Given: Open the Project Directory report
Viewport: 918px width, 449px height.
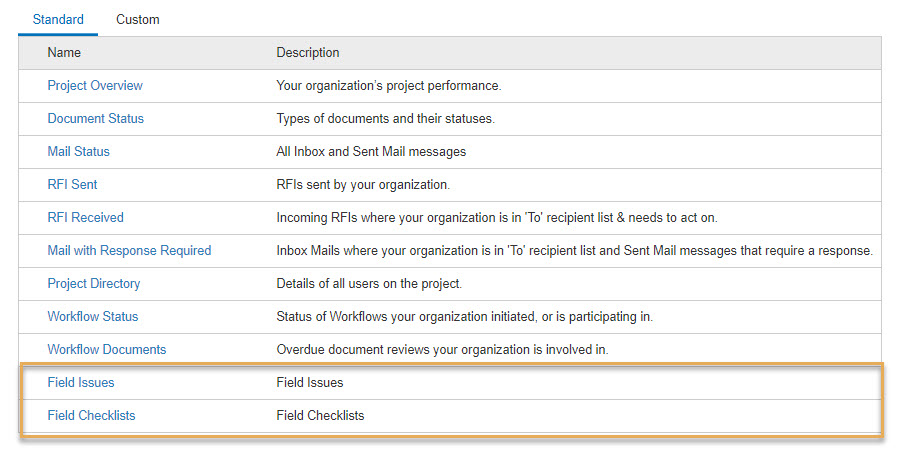Looking at the screenshot, I should coord(94,283).
